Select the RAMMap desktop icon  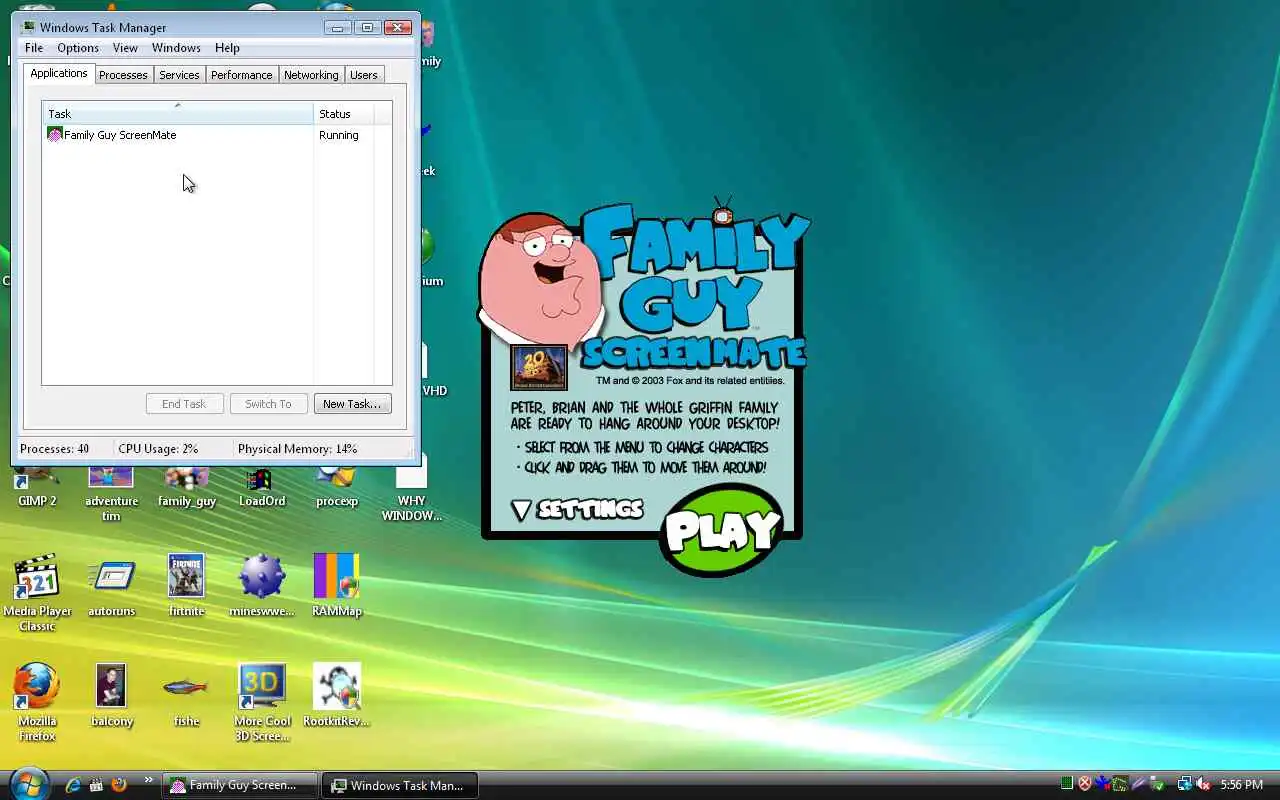pos(337,586)
